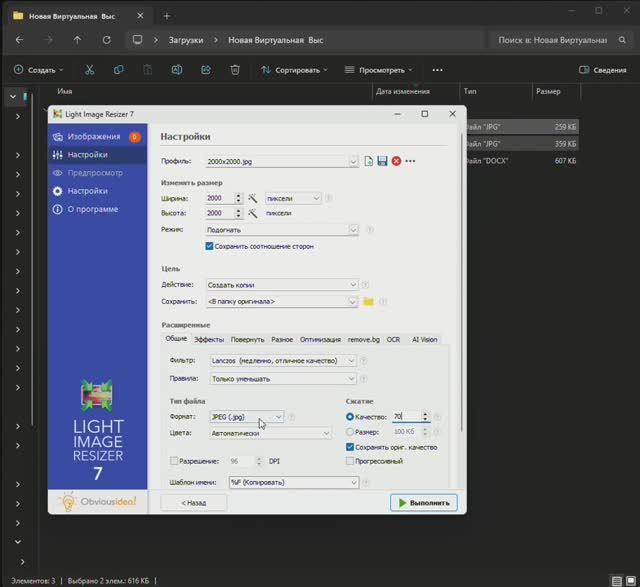
Task: Click help icon beside the Filter dropdown
Action: pos(363,360)
